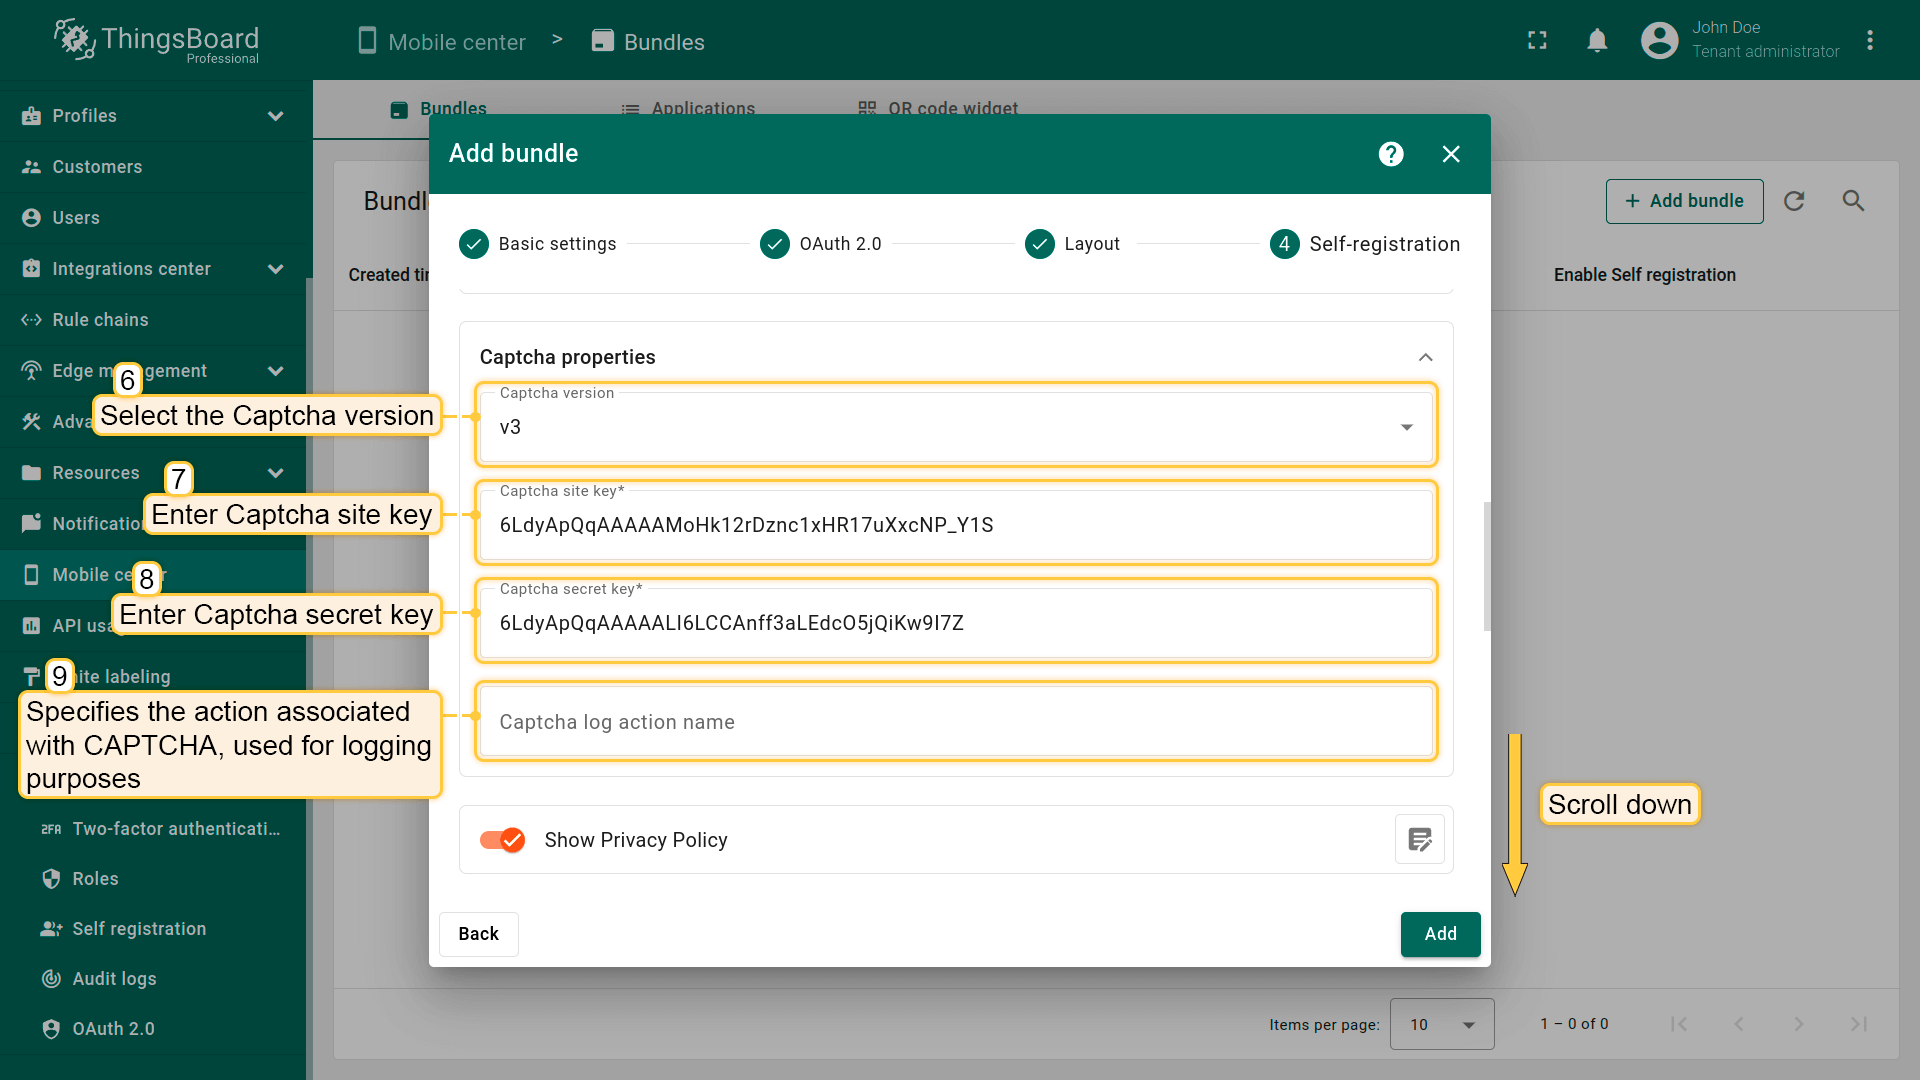Viewport: 1920px width, 1080px height.
Task: Open the John Doe profile avatar
Action: click(1659, 41)
